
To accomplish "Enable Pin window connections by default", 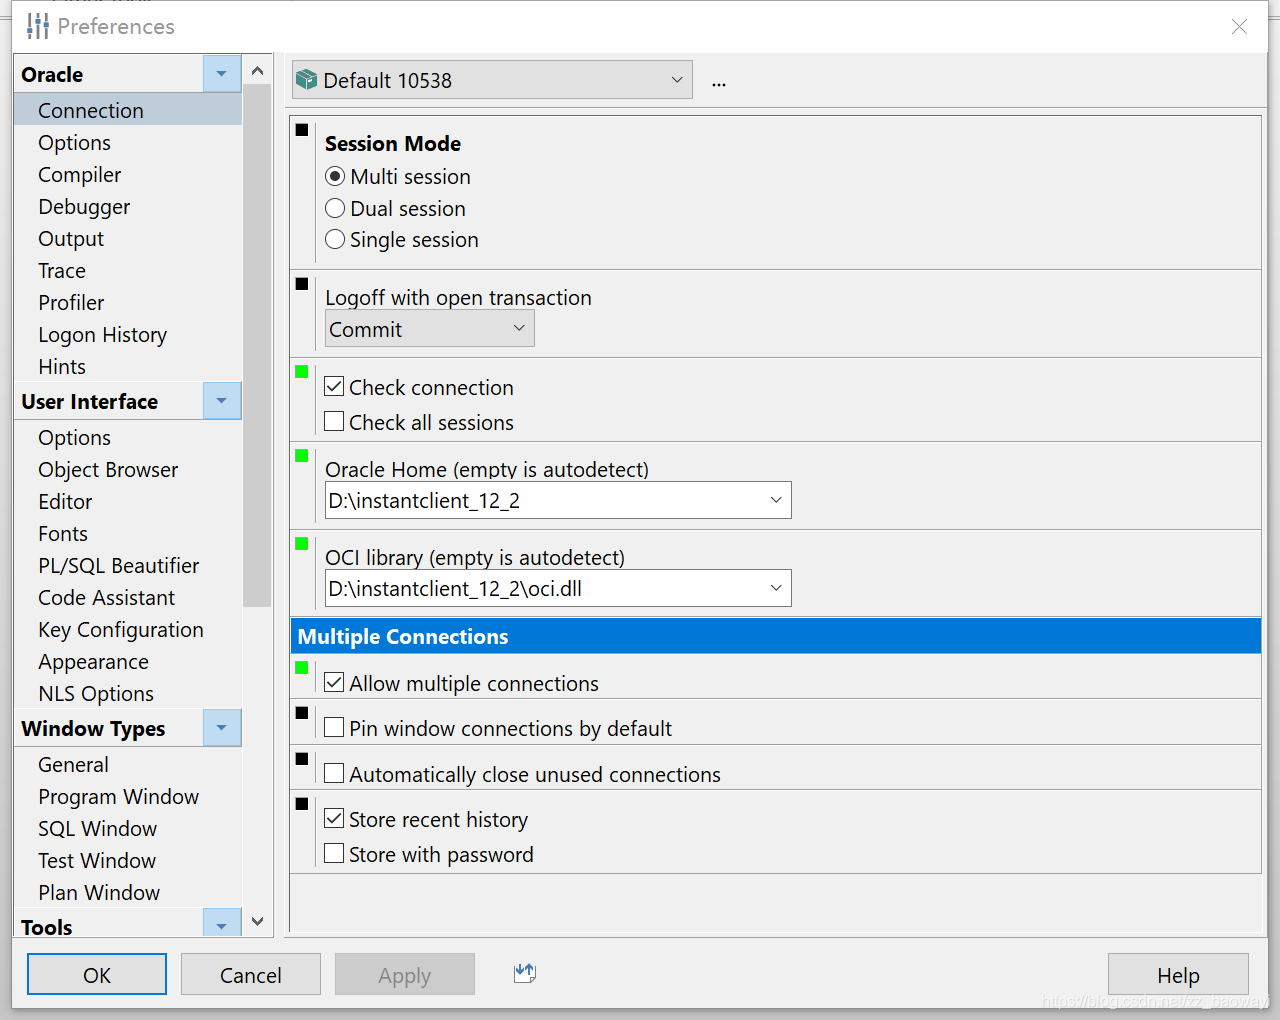I will [x=335, y=728].
